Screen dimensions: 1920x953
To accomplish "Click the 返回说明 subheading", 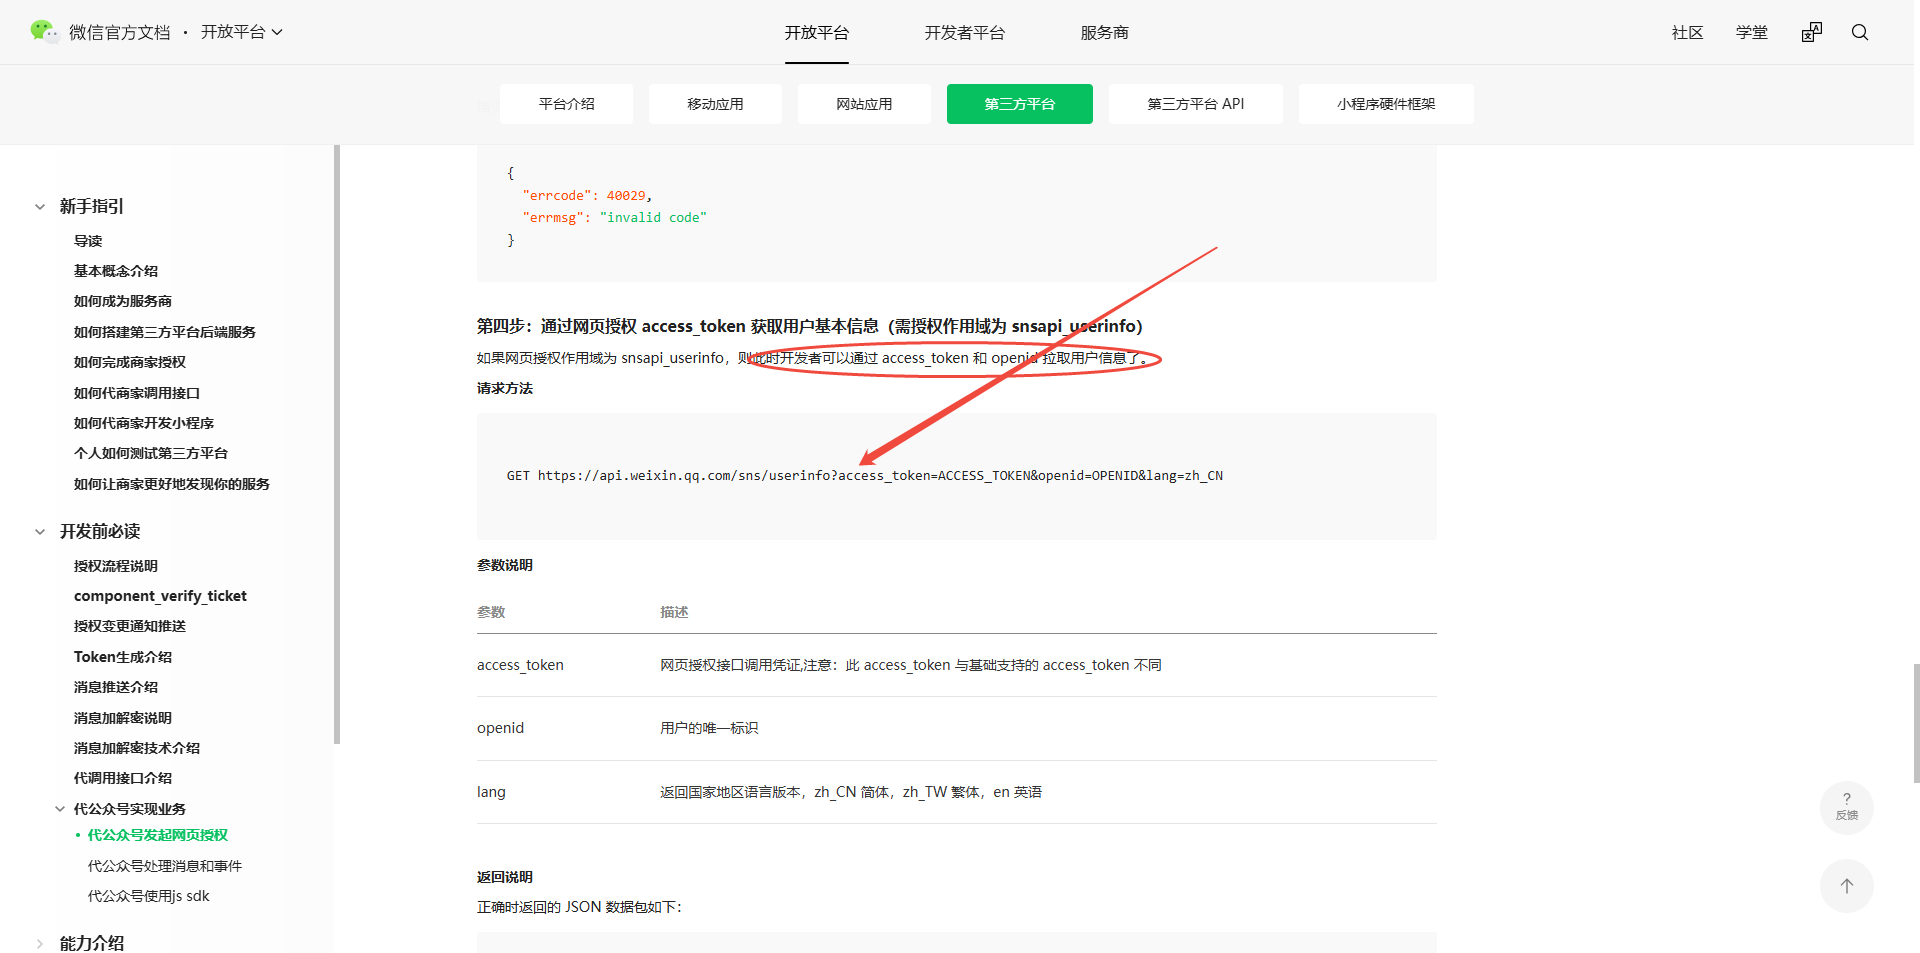I will [x=505, y=877].
